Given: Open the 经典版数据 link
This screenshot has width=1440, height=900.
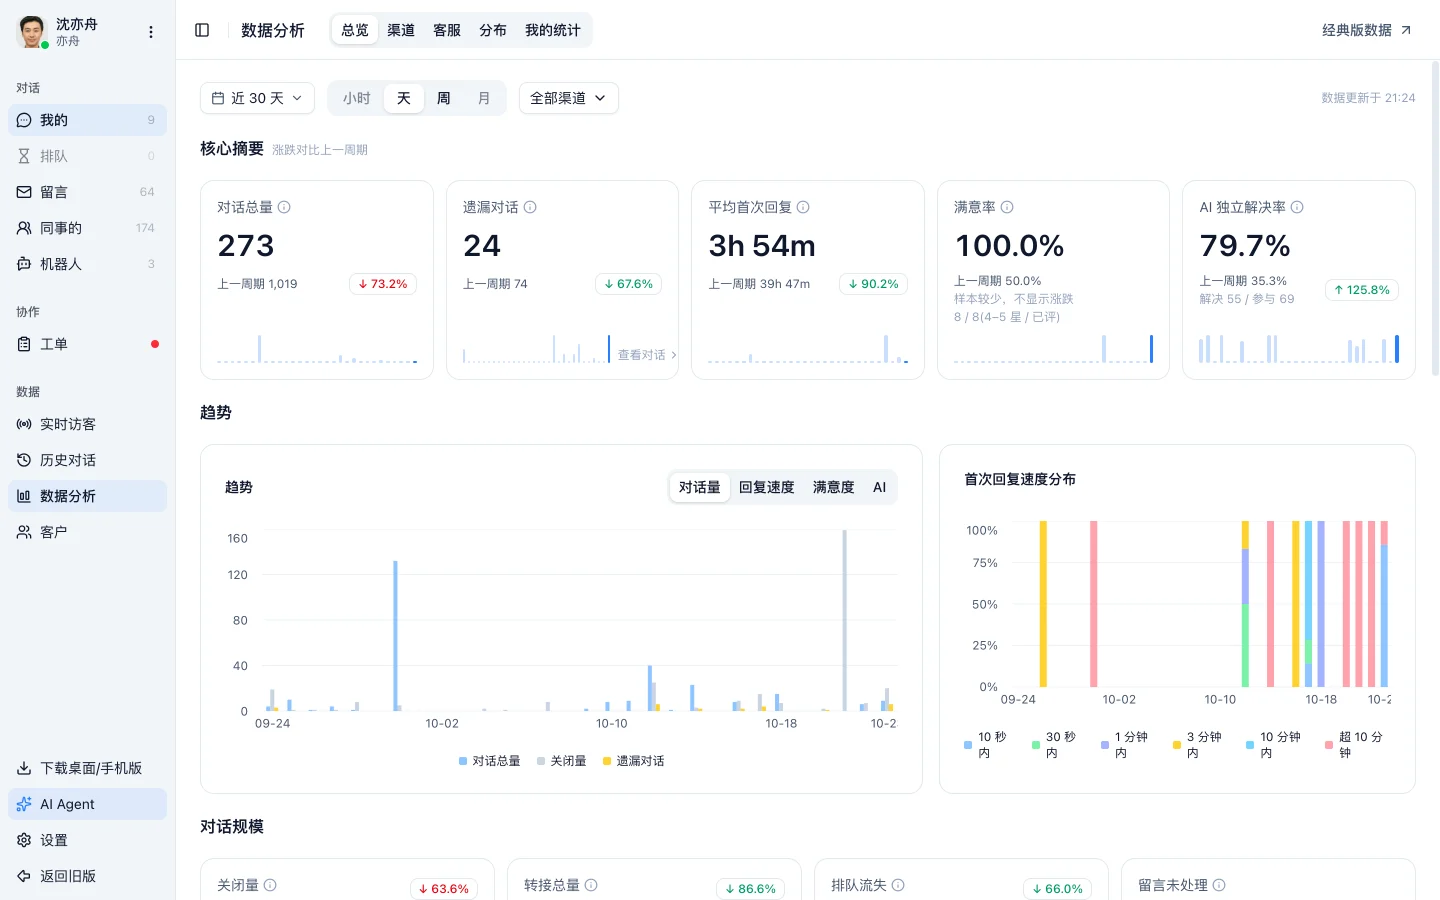Looking at the screenshot, I should point(1367,30).
